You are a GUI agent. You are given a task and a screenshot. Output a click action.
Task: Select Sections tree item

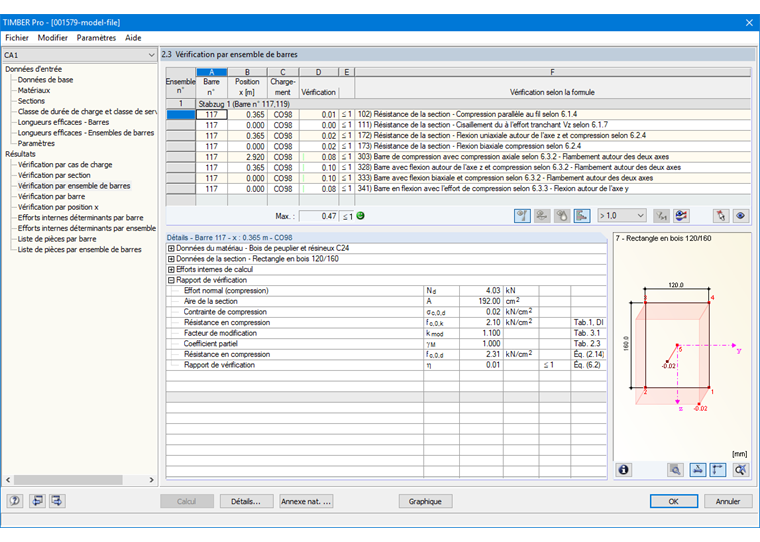(32, 101)
